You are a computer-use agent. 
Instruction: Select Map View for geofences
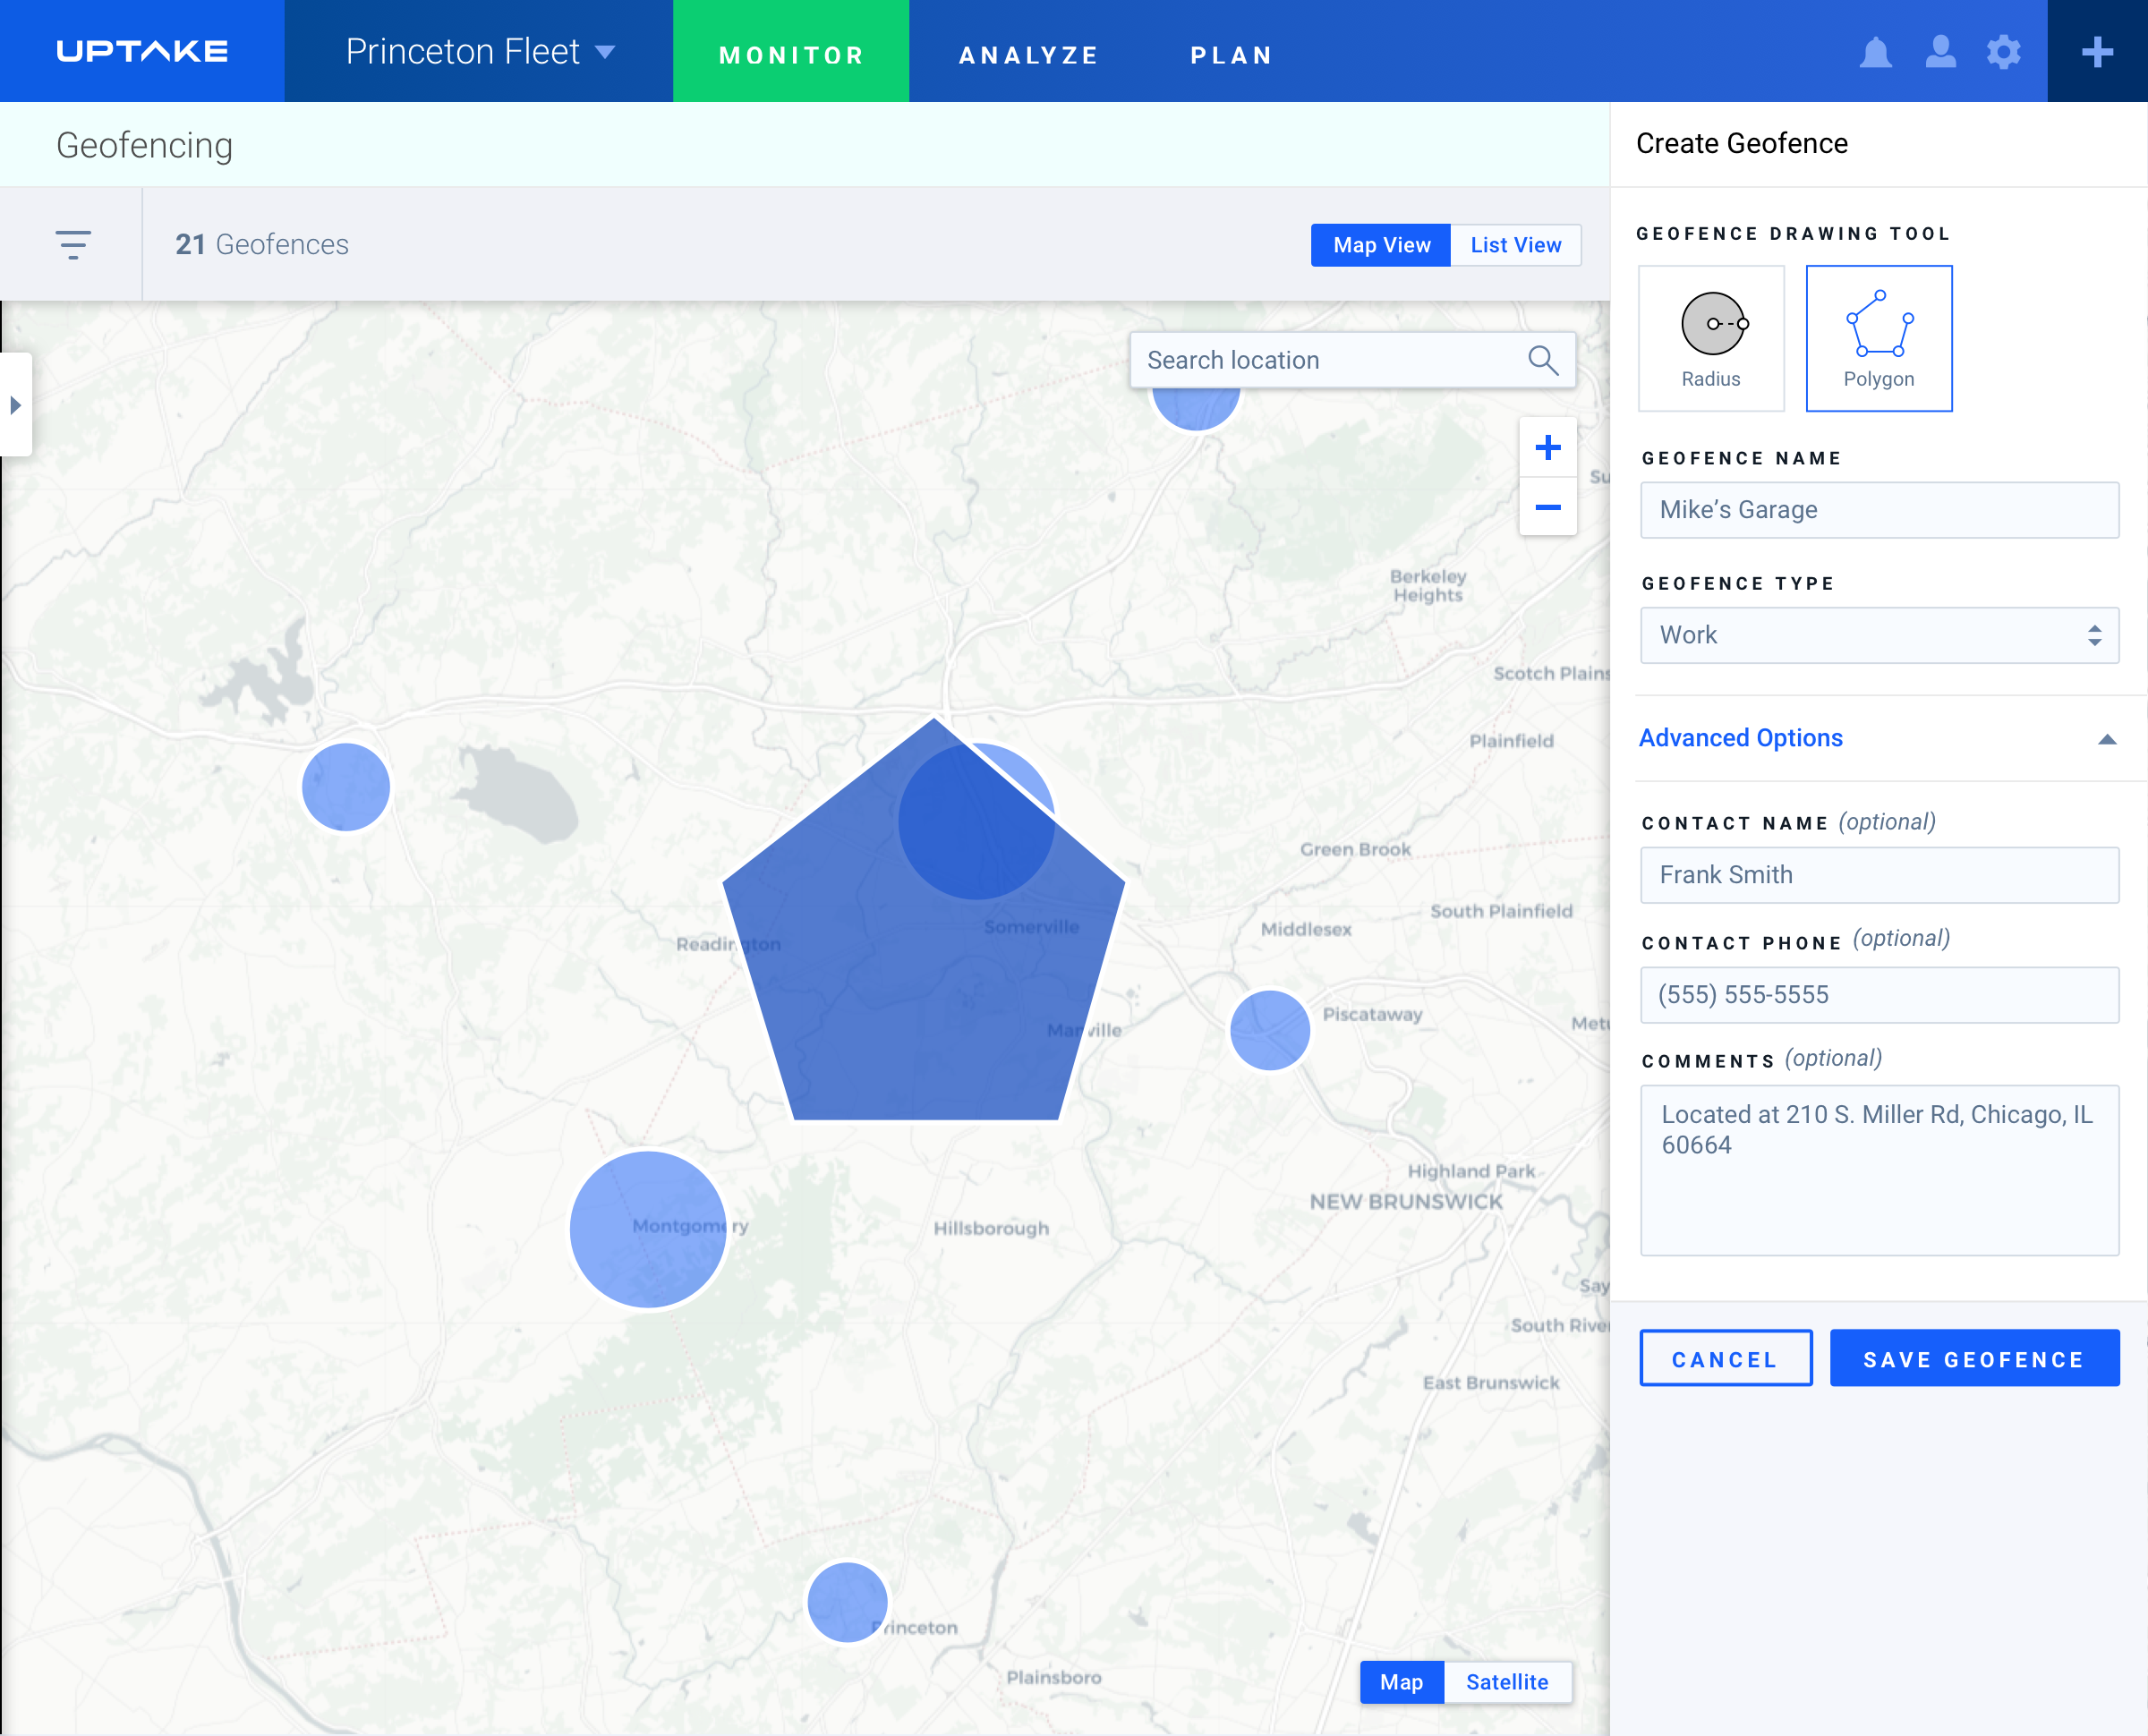pos(1380,245)
